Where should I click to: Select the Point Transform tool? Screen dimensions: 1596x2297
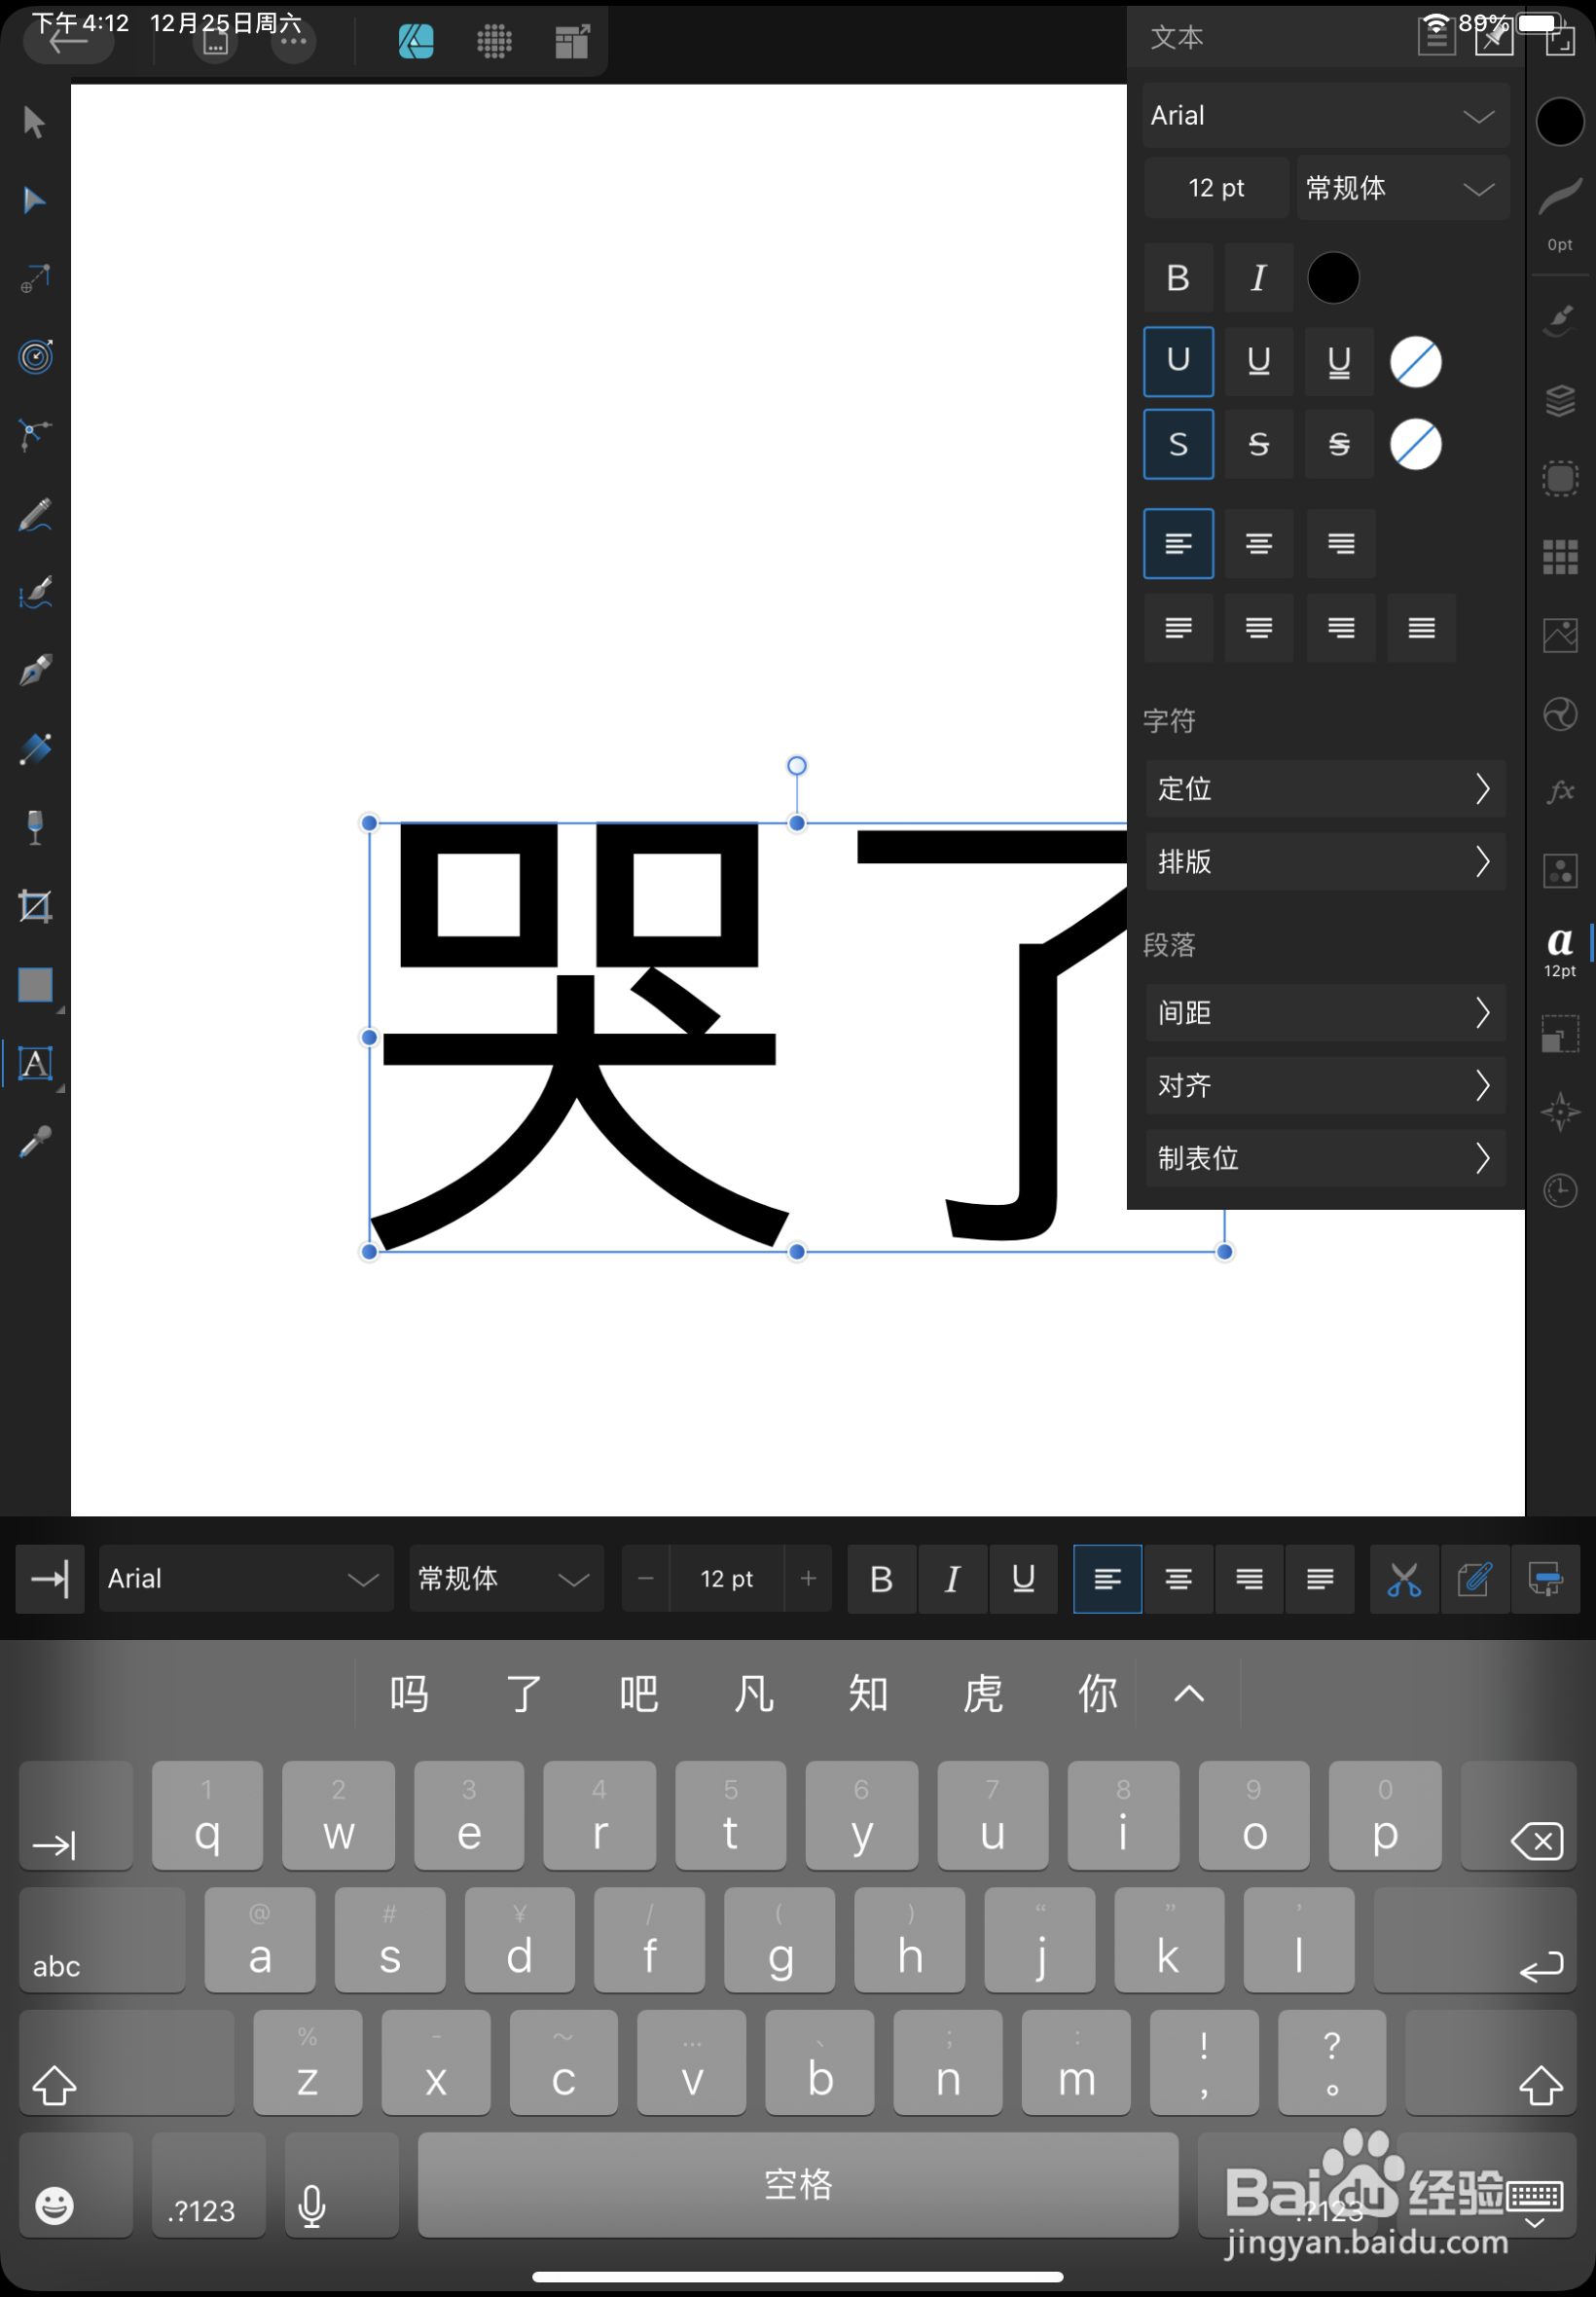point(35,279)
